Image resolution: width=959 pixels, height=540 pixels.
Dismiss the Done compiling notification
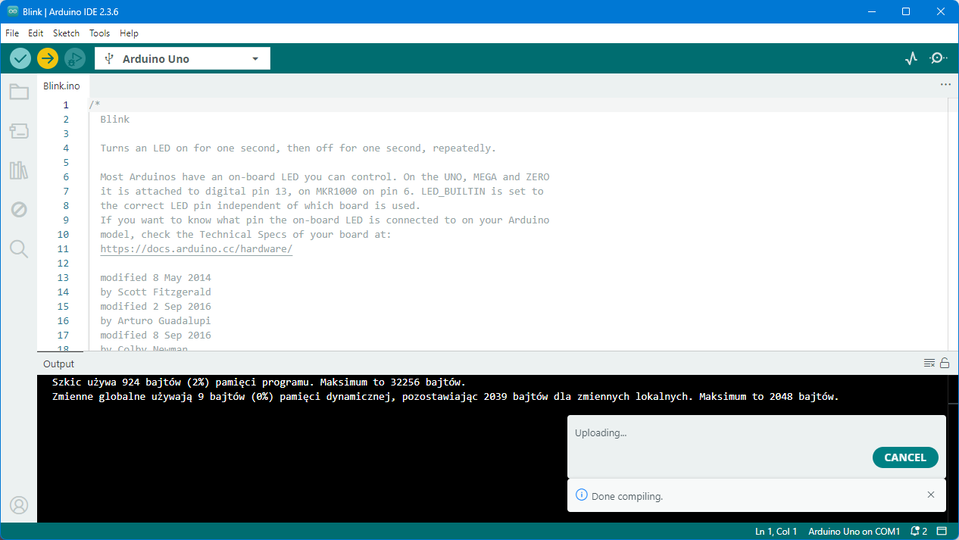[931, 495]
